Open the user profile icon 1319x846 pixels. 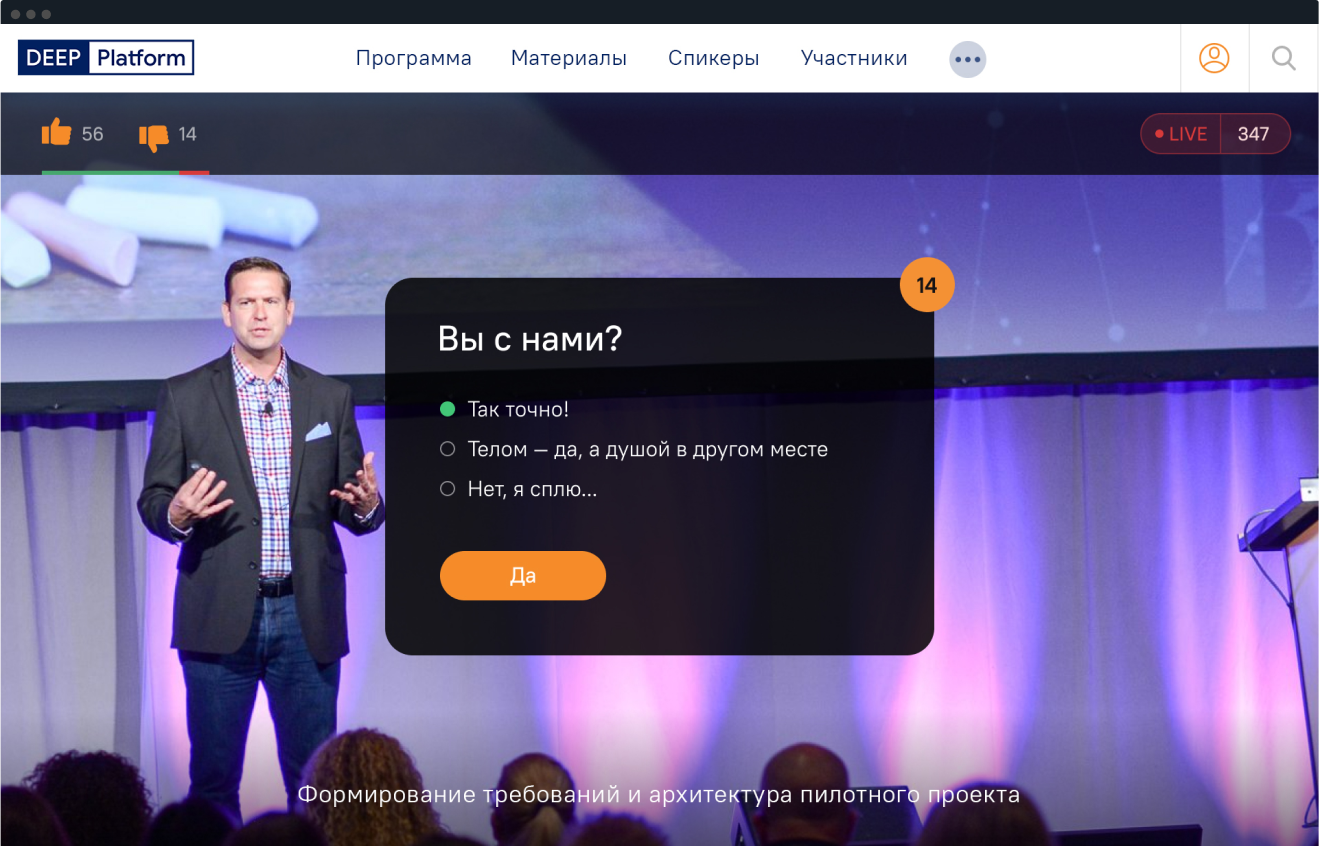pyautogui.click(x=1214, y=58)
